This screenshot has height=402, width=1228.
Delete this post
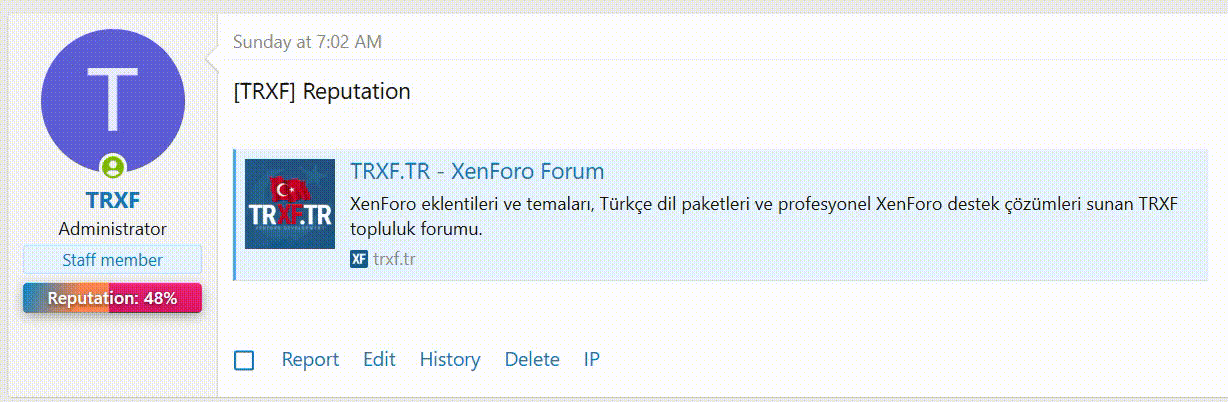tap(531, 360)
